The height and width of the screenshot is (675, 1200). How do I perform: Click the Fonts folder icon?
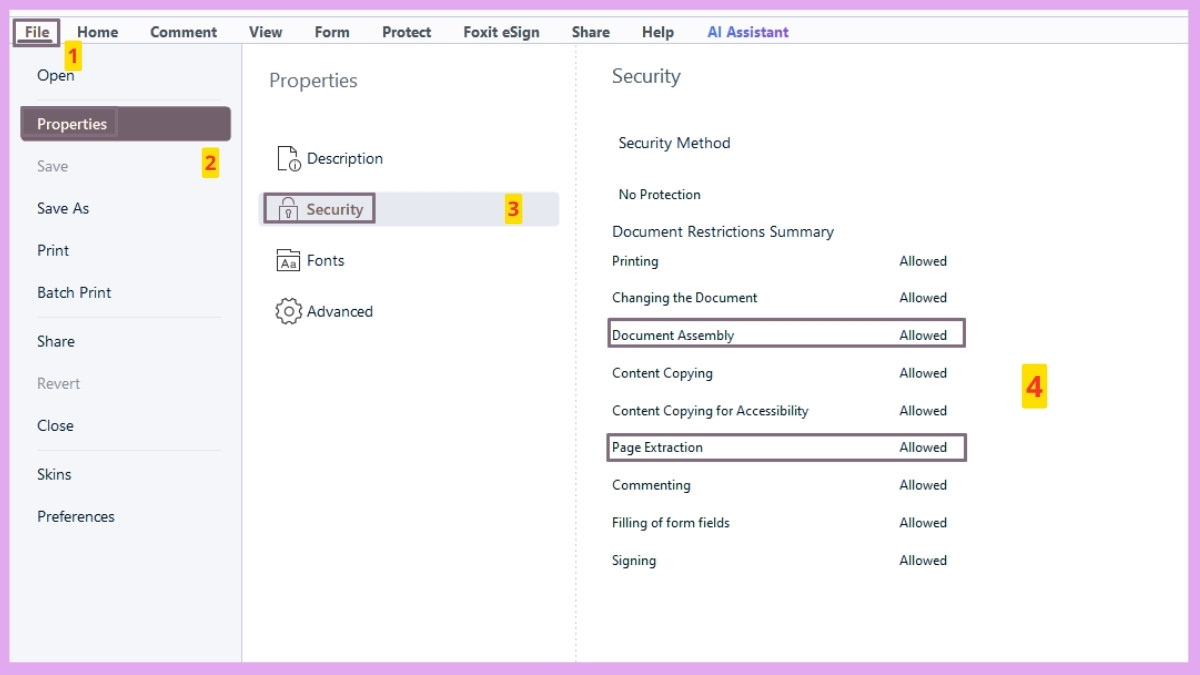tap(288, 261)
